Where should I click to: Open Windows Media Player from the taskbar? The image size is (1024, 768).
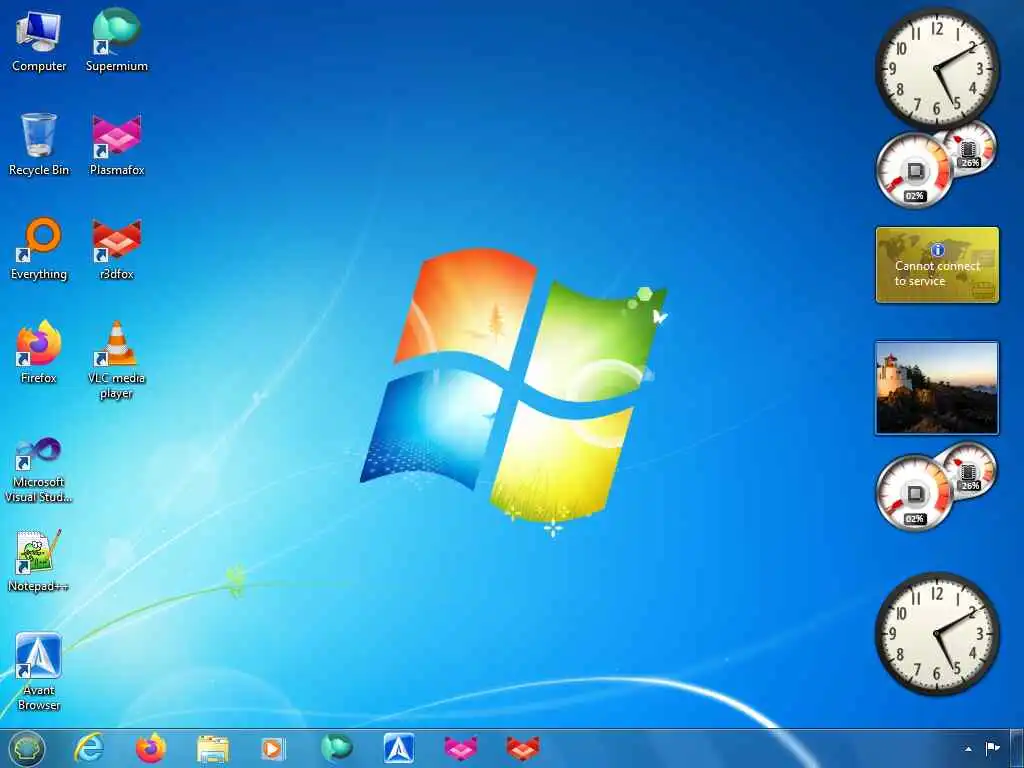coord(273,748)
